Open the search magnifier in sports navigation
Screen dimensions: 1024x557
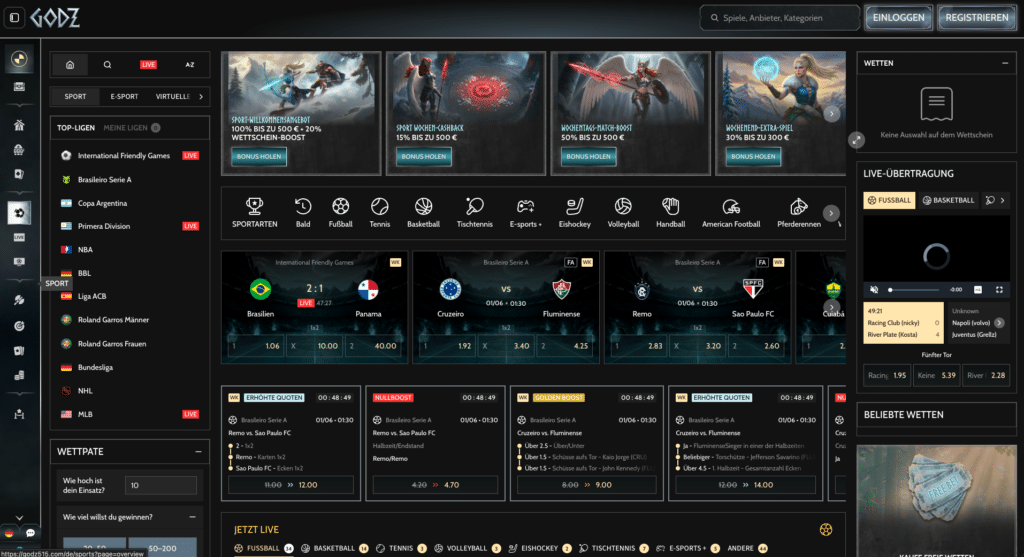point(107,65)
